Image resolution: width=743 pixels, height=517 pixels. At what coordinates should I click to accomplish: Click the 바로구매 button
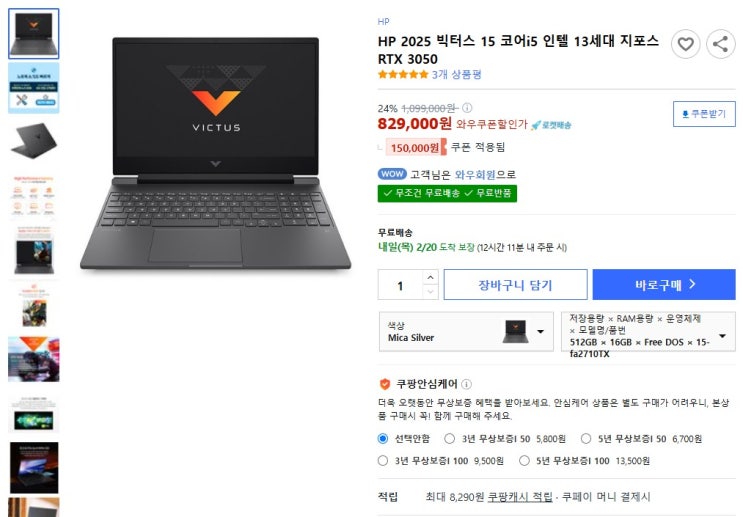[664, 285]
